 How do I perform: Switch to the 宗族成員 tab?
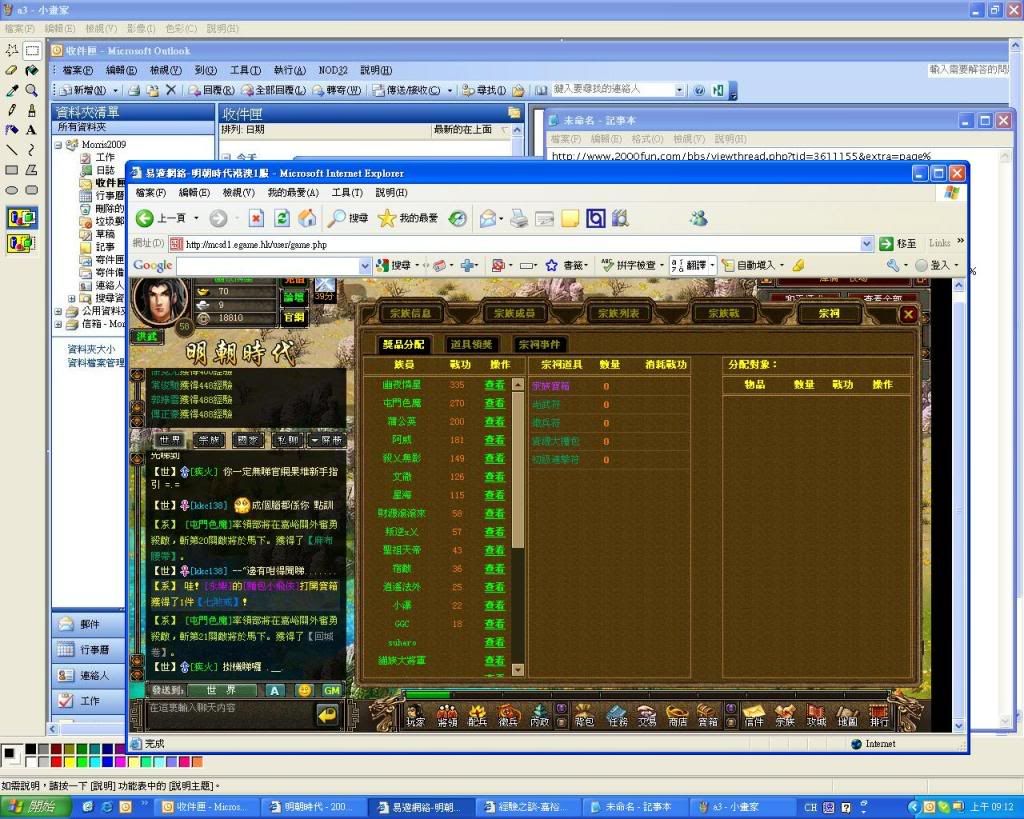click(x=514, y=313)
